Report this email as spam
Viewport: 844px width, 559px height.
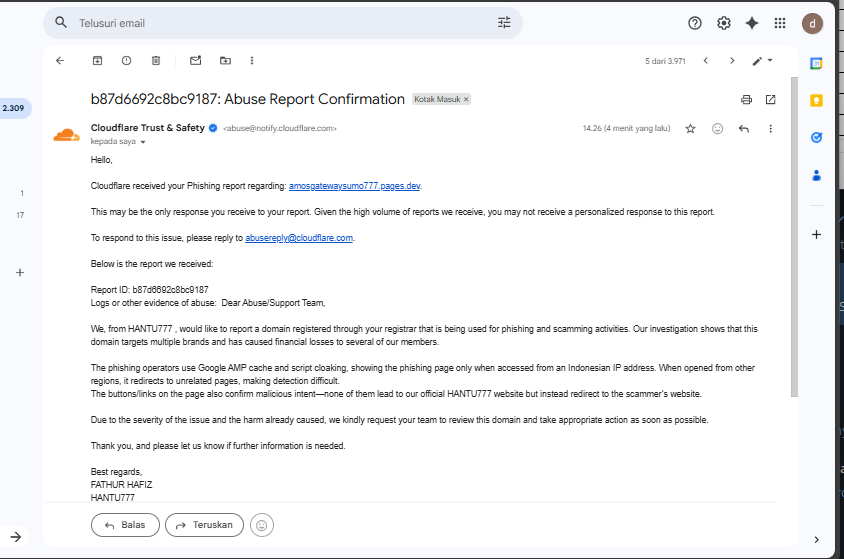126,61
